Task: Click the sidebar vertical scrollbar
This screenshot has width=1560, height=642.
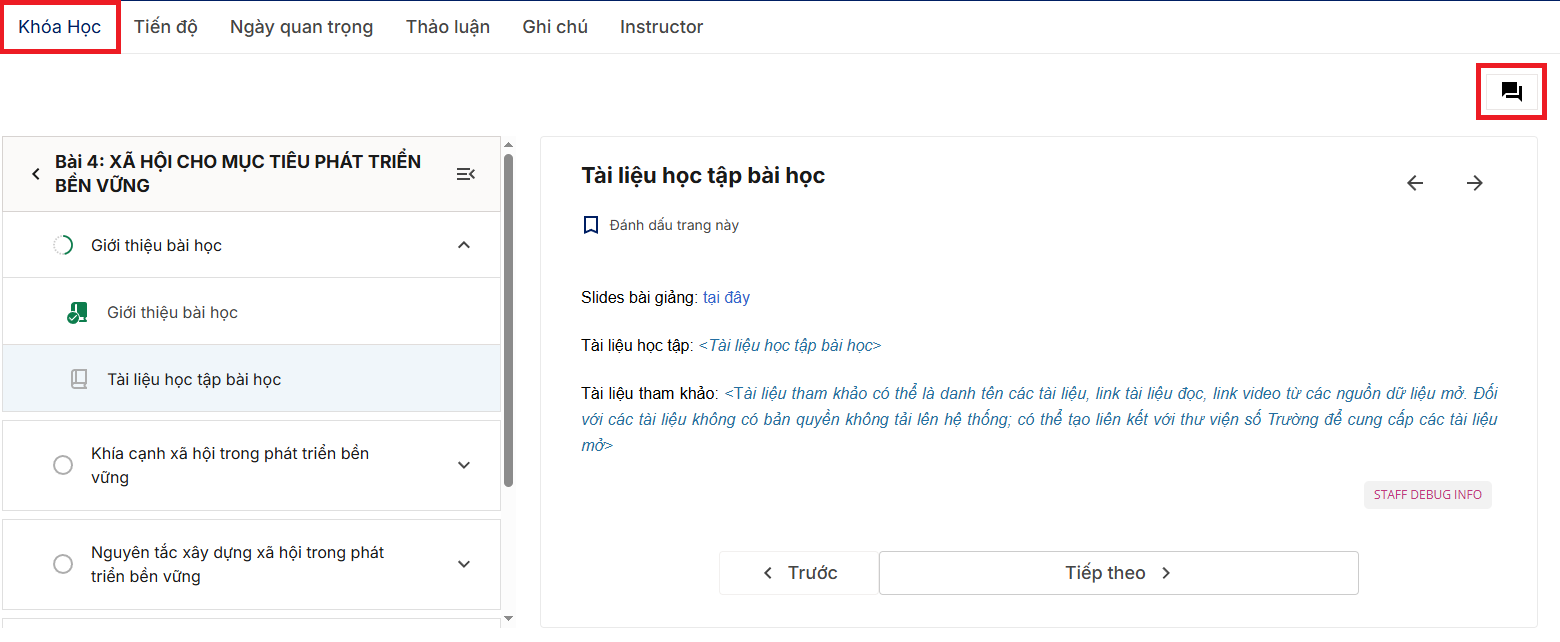Action: tap(508, 320)
